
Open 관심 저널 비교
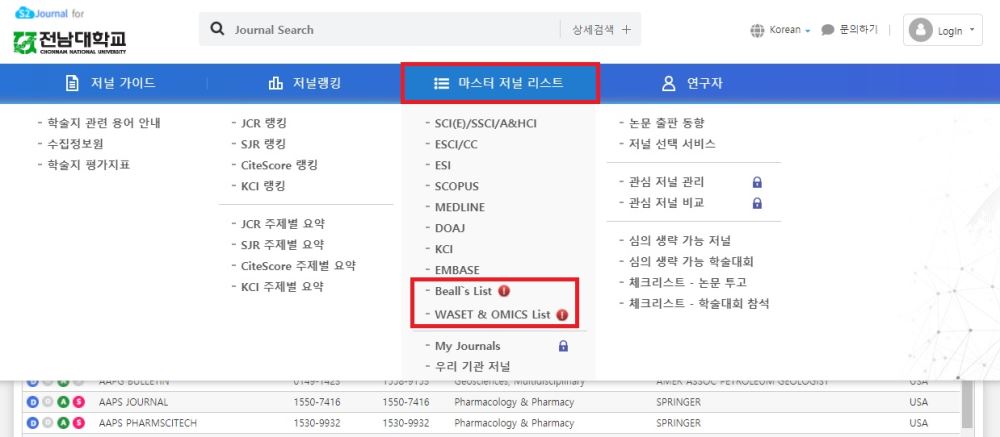point(666,204)
